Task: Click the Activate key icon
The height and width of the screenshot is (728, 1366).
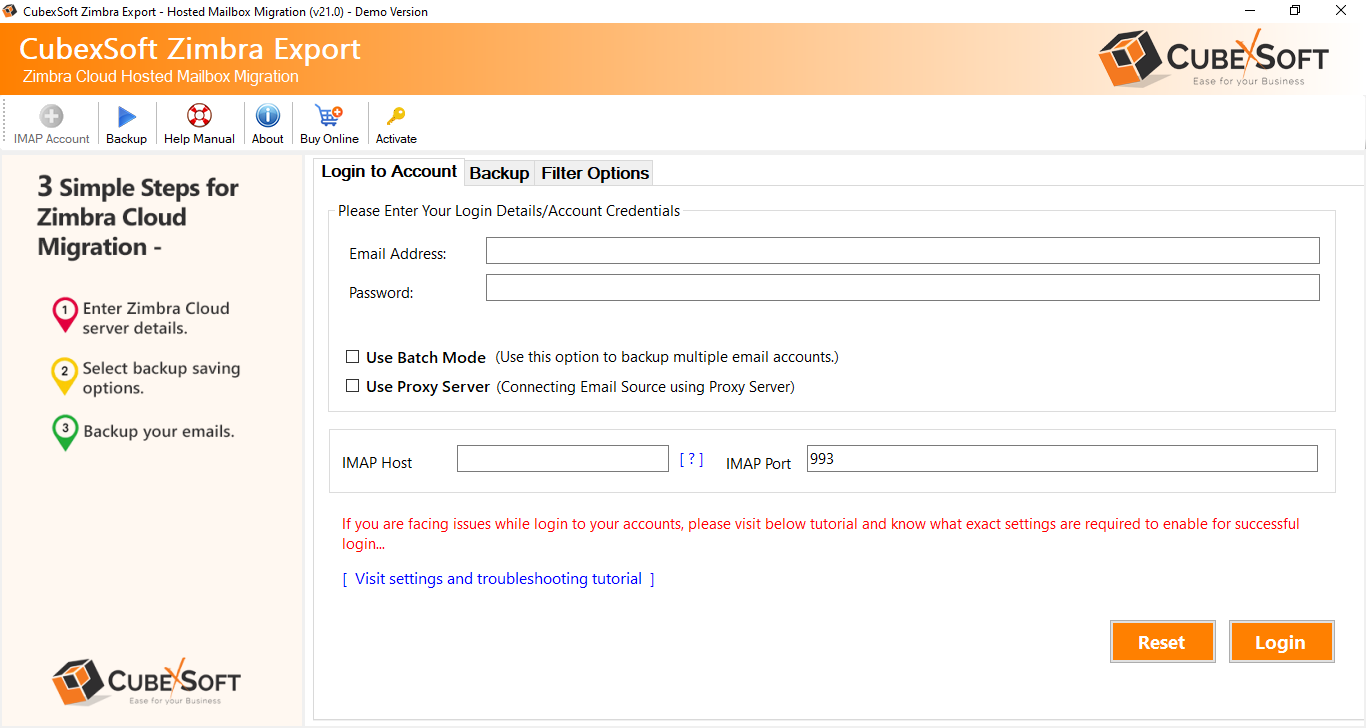Action: 396,116
